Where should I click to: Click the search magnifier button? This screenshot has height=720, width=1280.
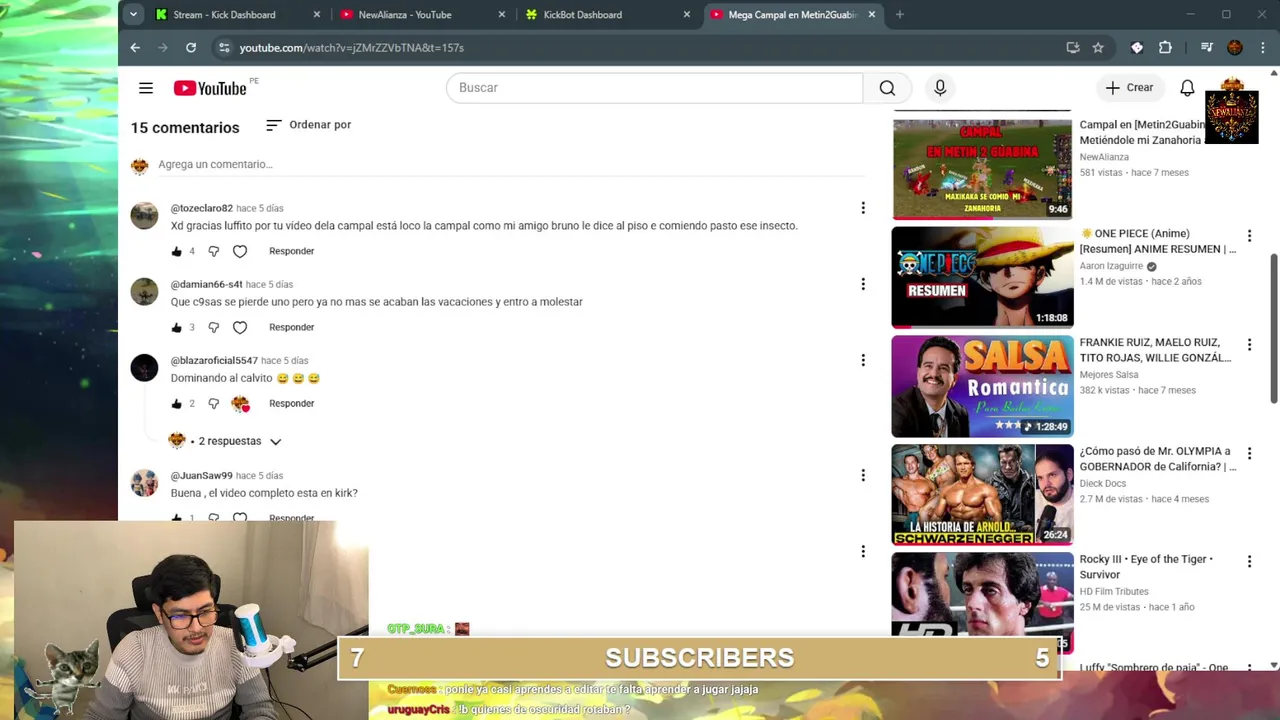pos(887,88)
